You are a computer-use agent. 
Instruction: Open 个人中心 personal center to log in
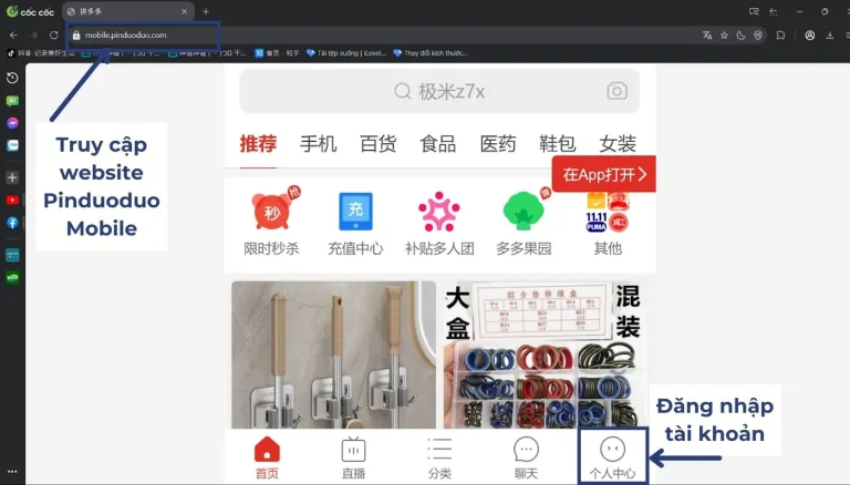[613, 458]
